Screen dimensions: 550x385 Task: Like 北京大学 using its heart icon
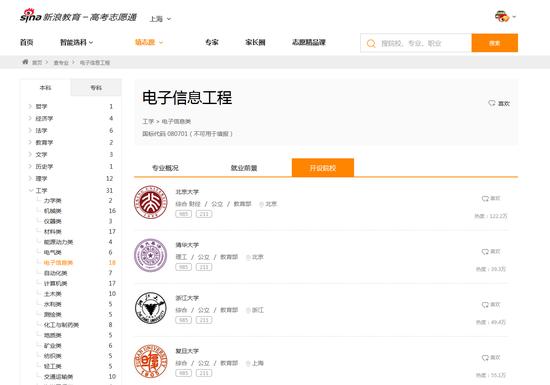click(485, 198)
